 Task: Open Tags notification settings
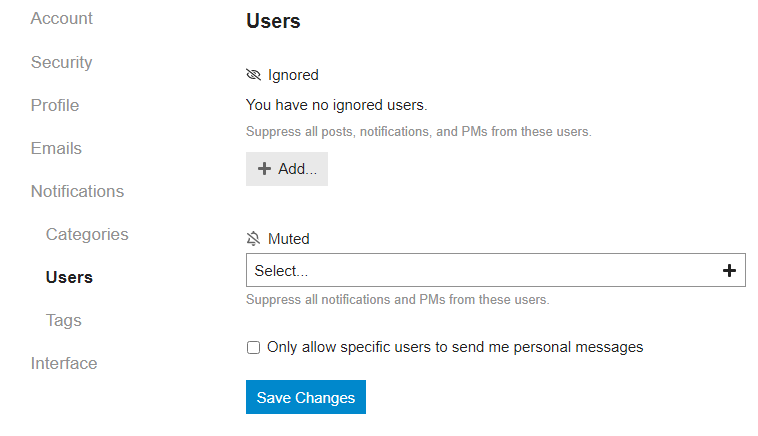point(64,320)
